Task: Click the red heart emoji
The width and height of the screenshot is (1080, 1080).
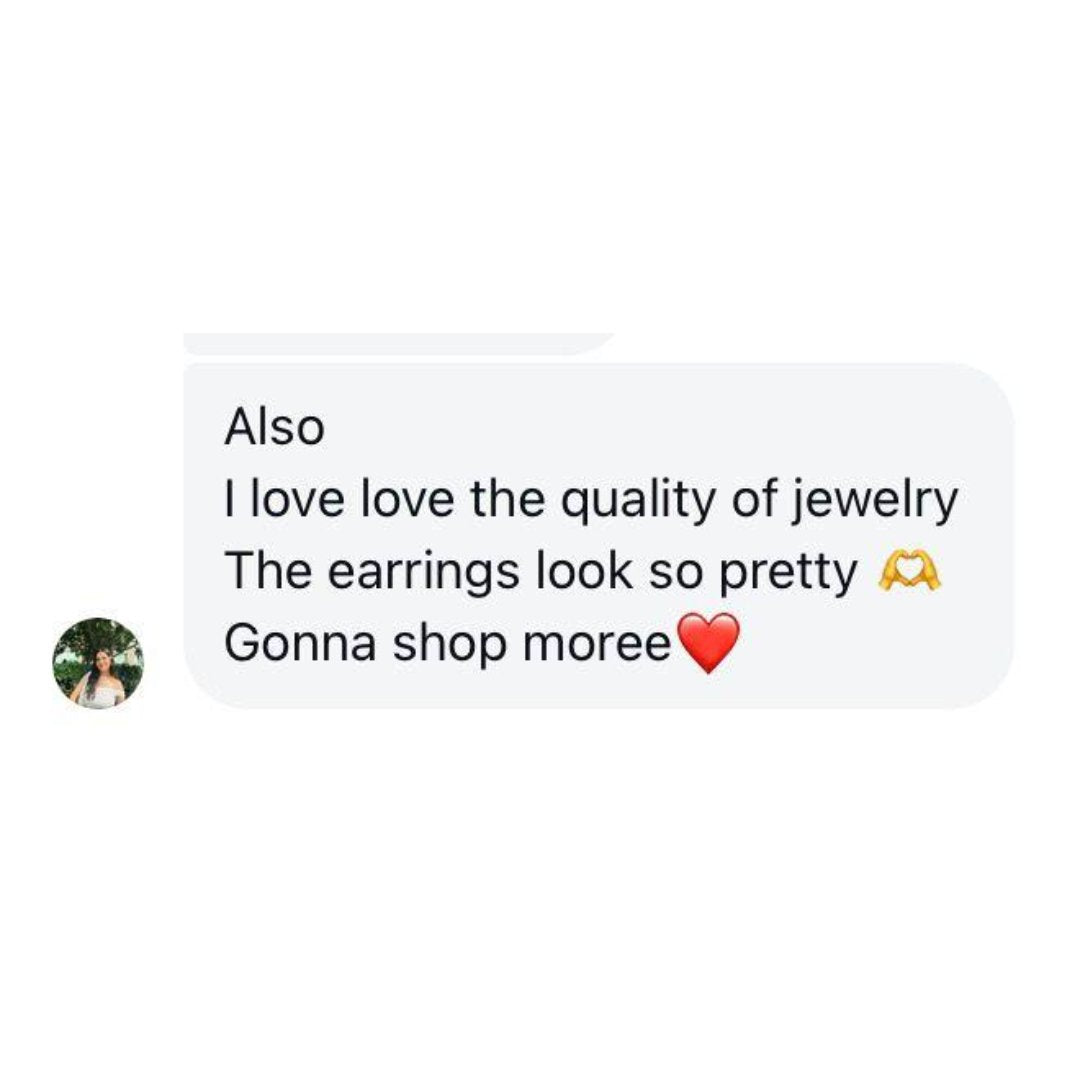Action: point(709,643)
